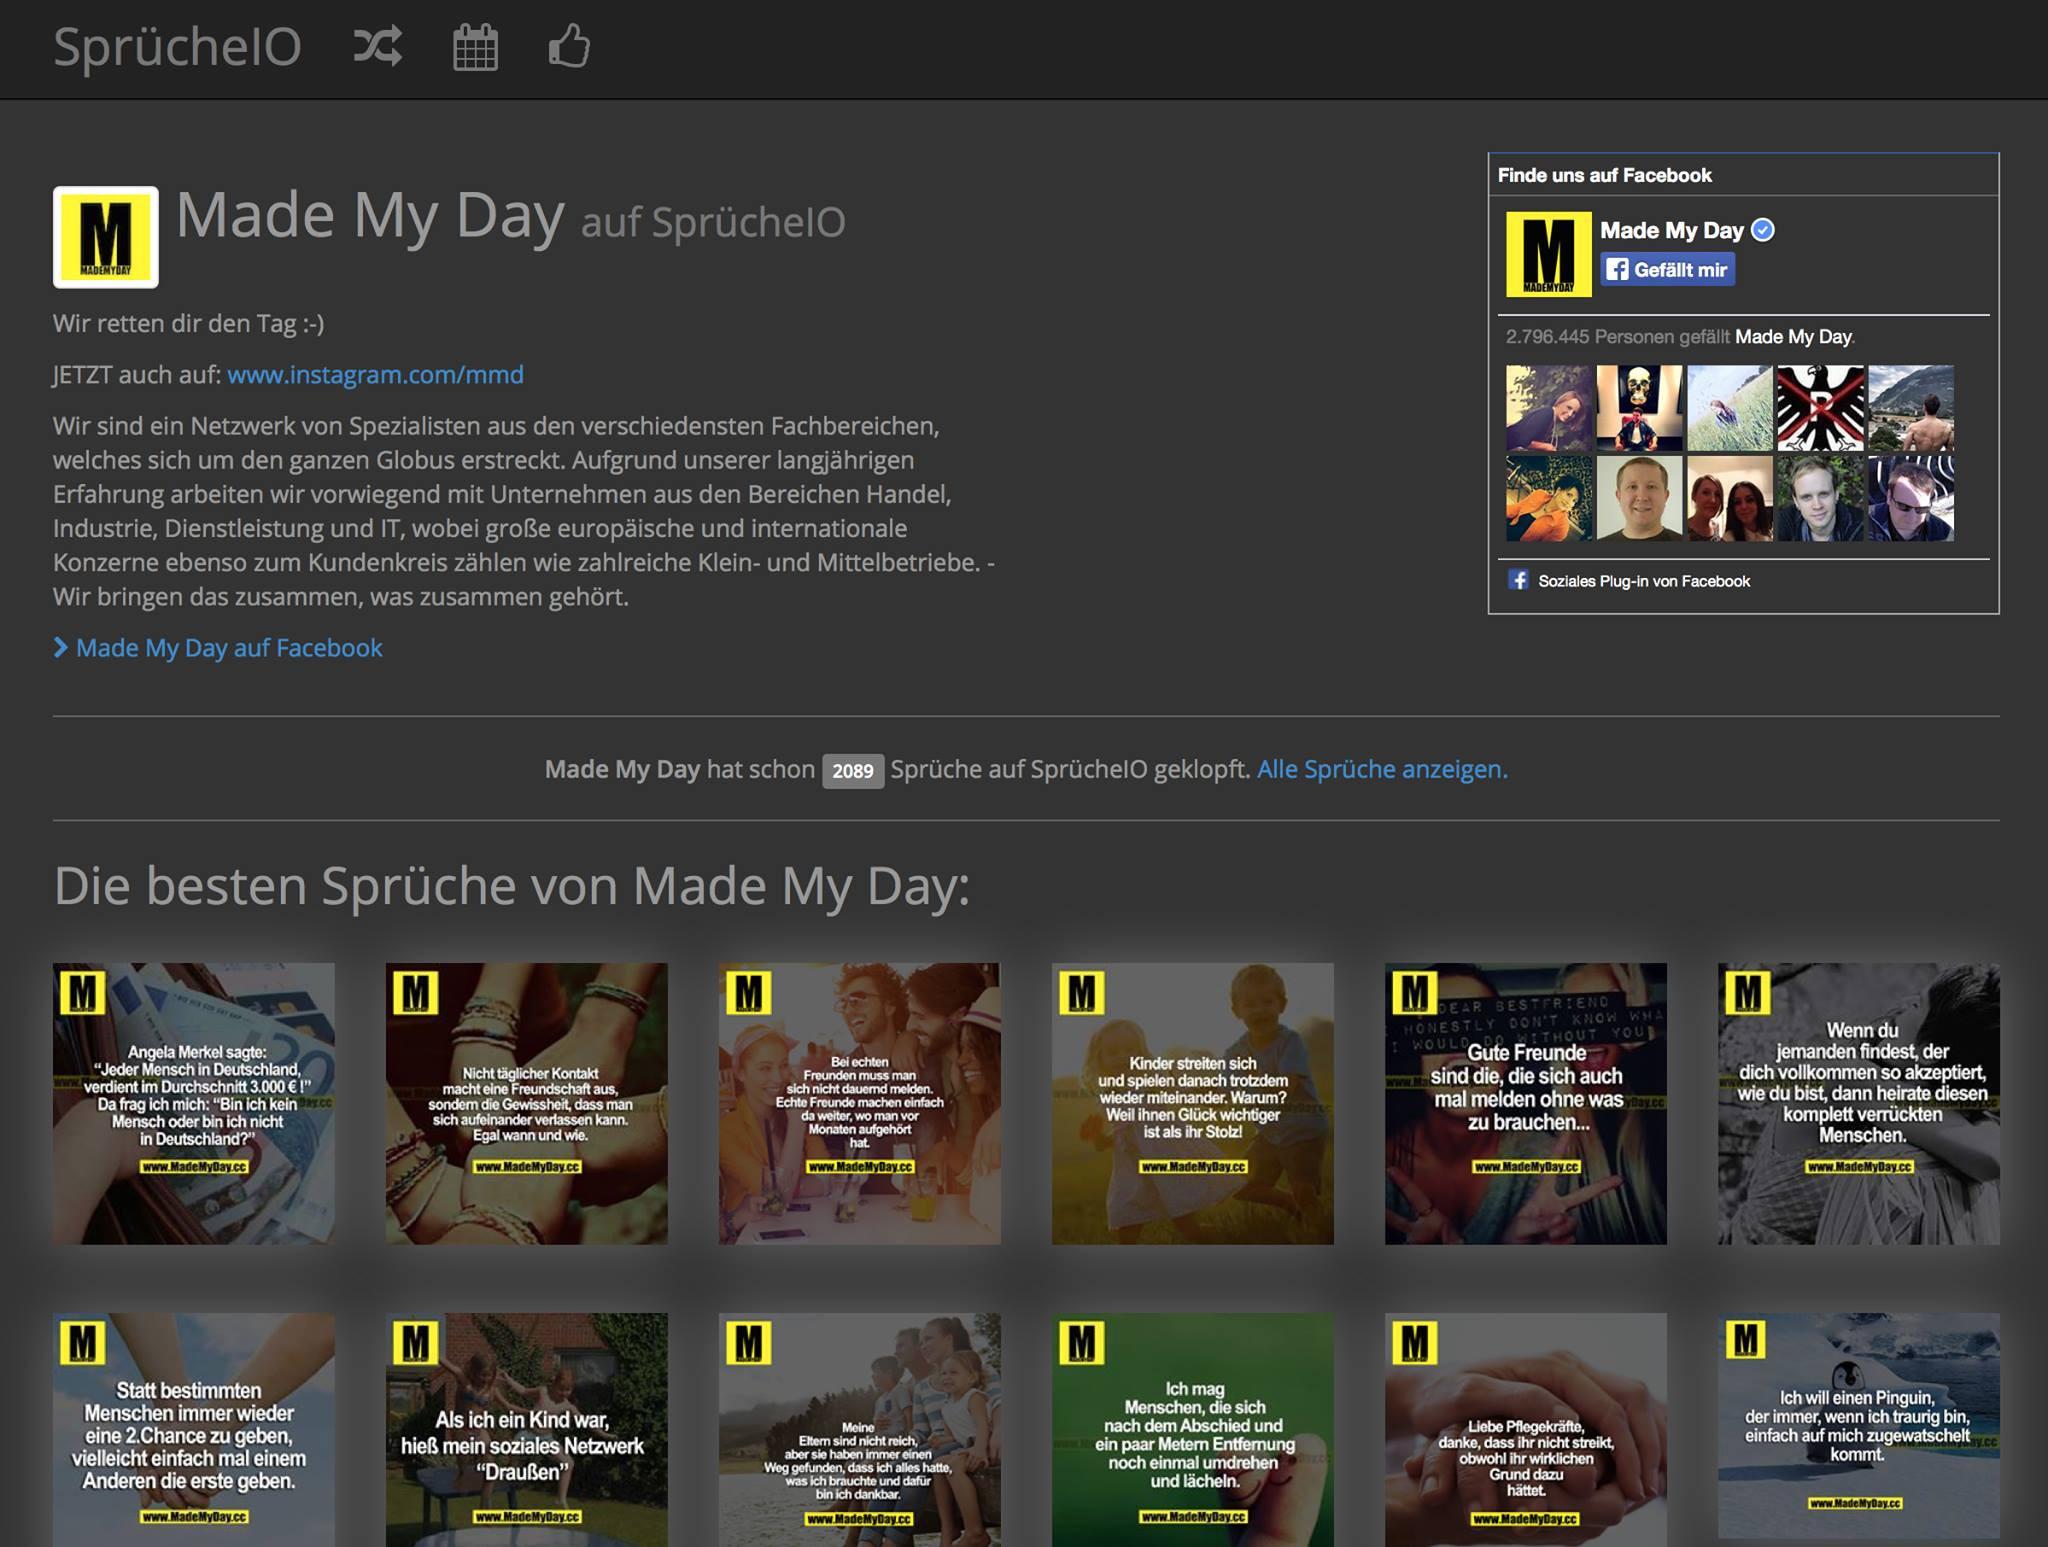Open the Gute Freunde quote image
This screenshot has width=2048, height=1547.
pyautogui.click(x=1526, y=1104)
